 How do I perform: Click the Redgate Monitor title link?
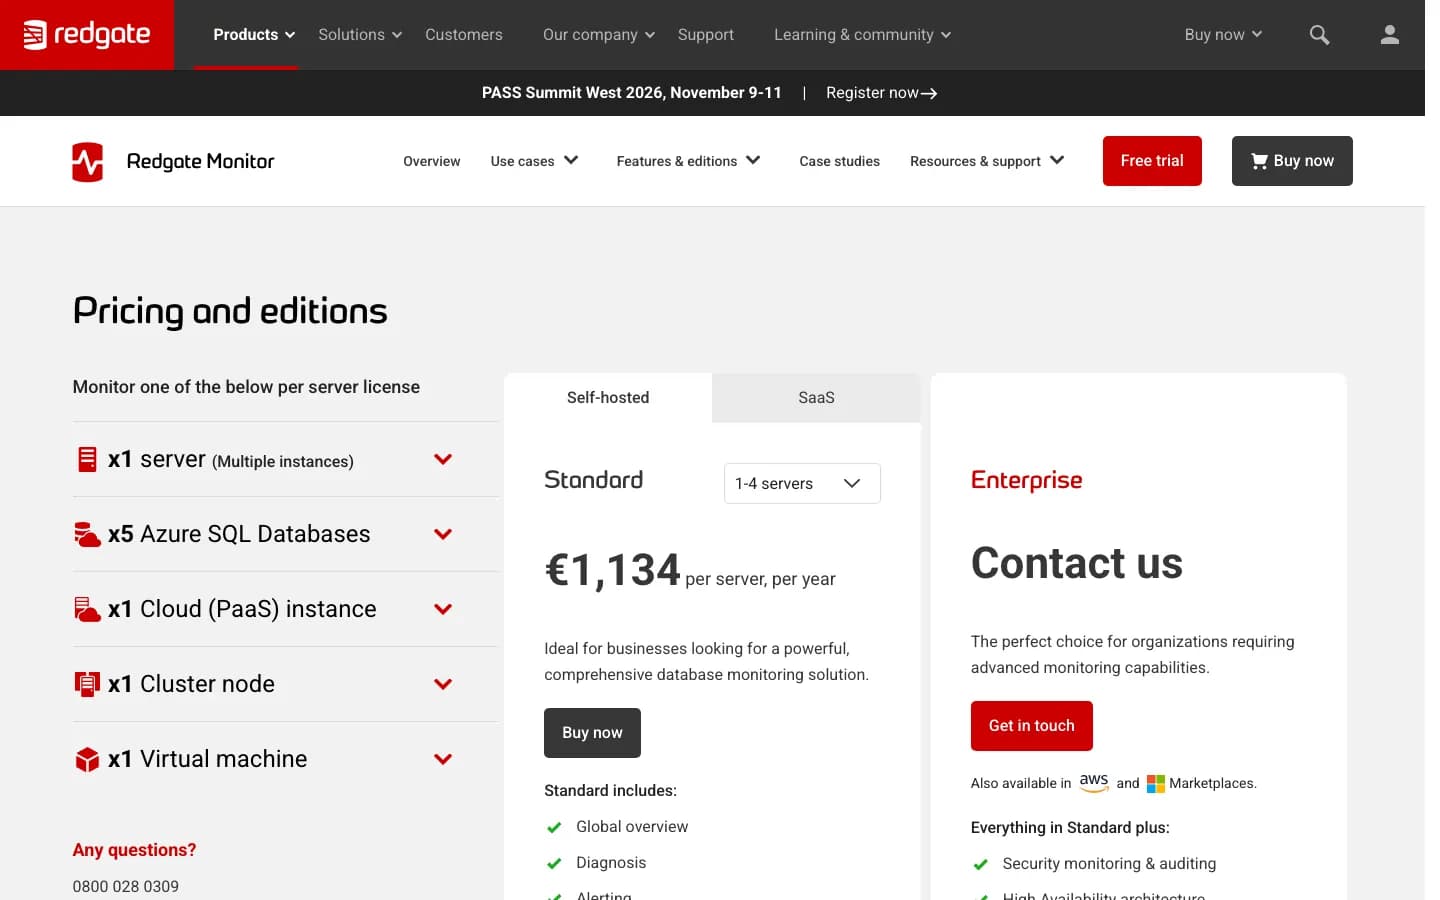200,161
